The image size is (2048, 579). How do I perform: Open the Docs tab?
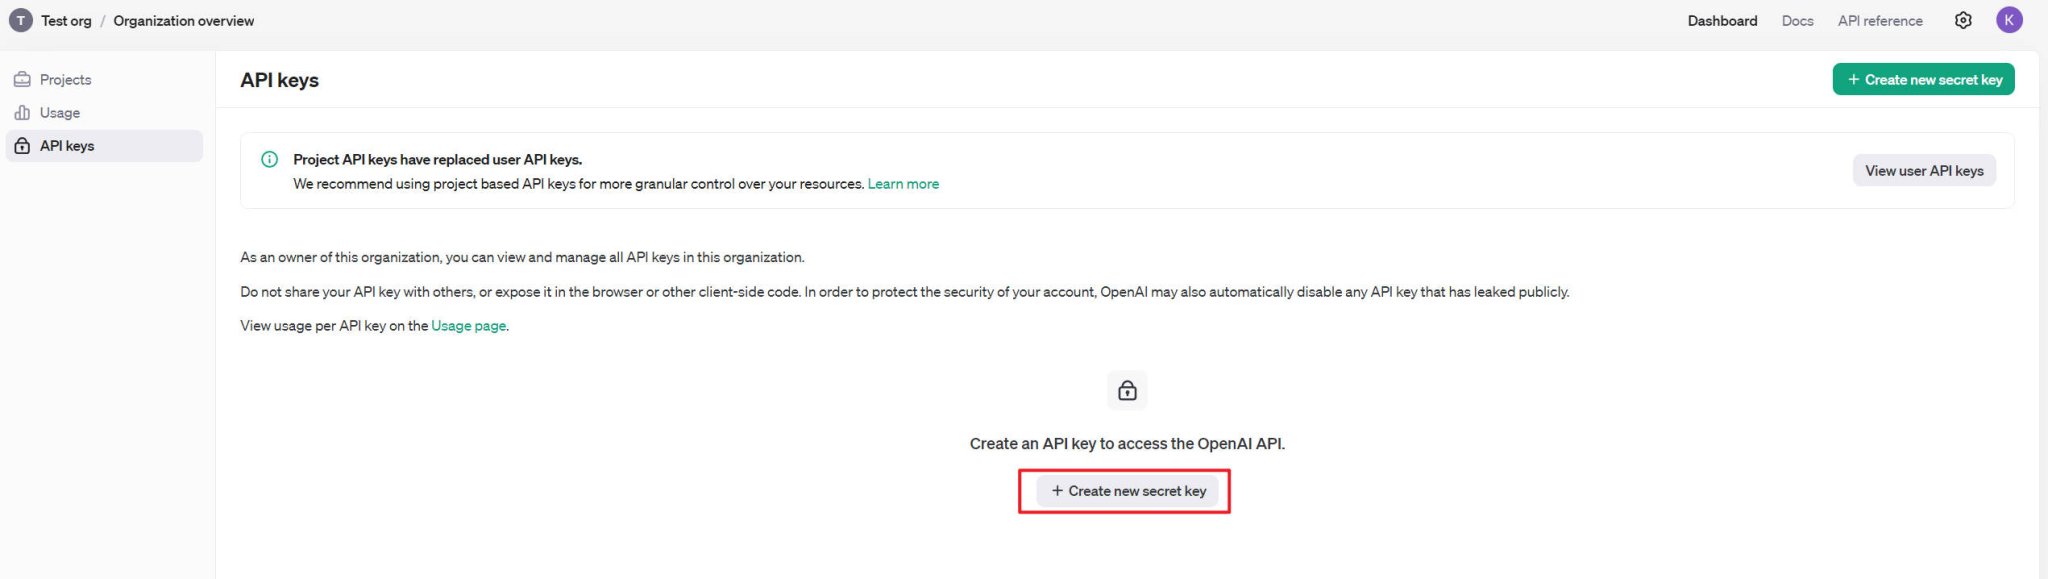[x=1797, y=20]
